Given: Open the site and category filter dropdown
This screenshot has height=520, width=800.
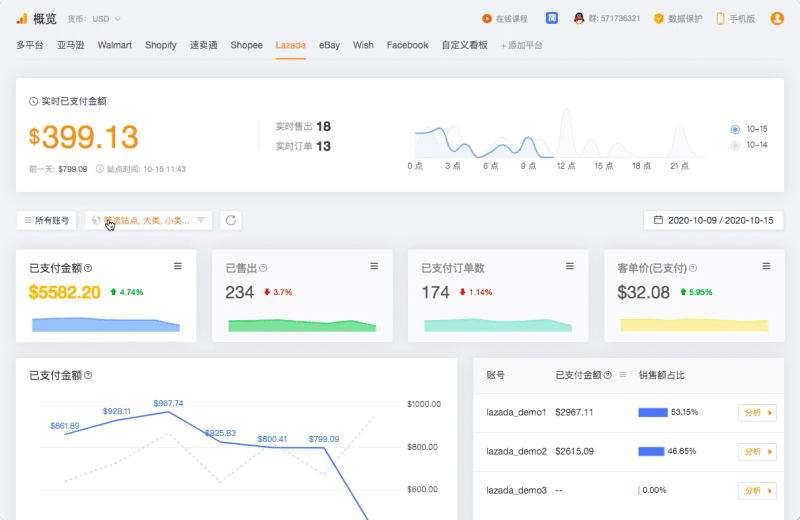Looking at the screenshot, I should (149, 220).
